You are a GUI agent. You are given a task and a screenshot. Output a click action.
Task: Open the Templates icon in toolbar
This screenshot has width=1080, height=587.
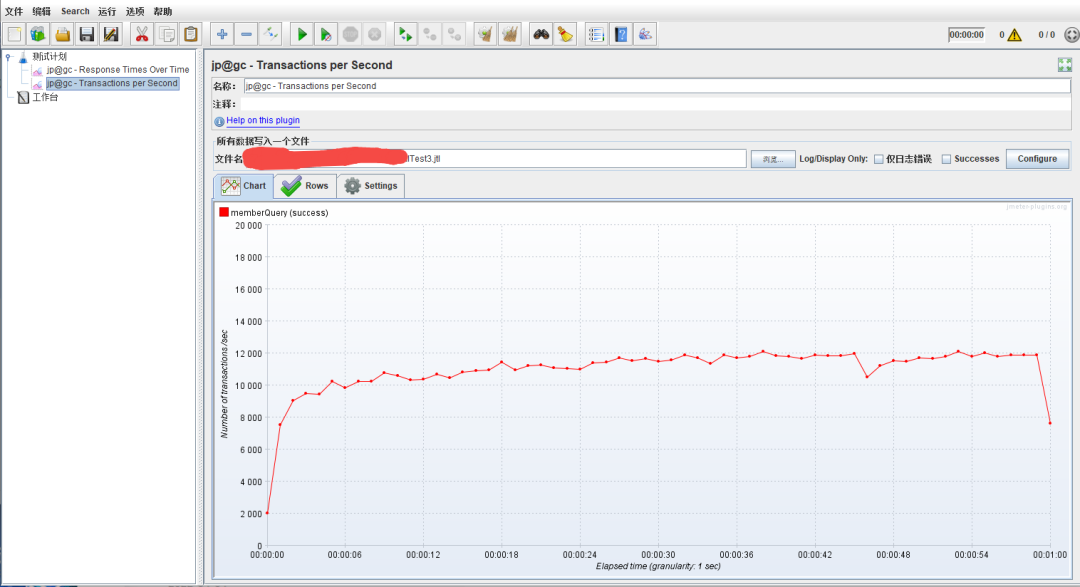pos(39,34)
